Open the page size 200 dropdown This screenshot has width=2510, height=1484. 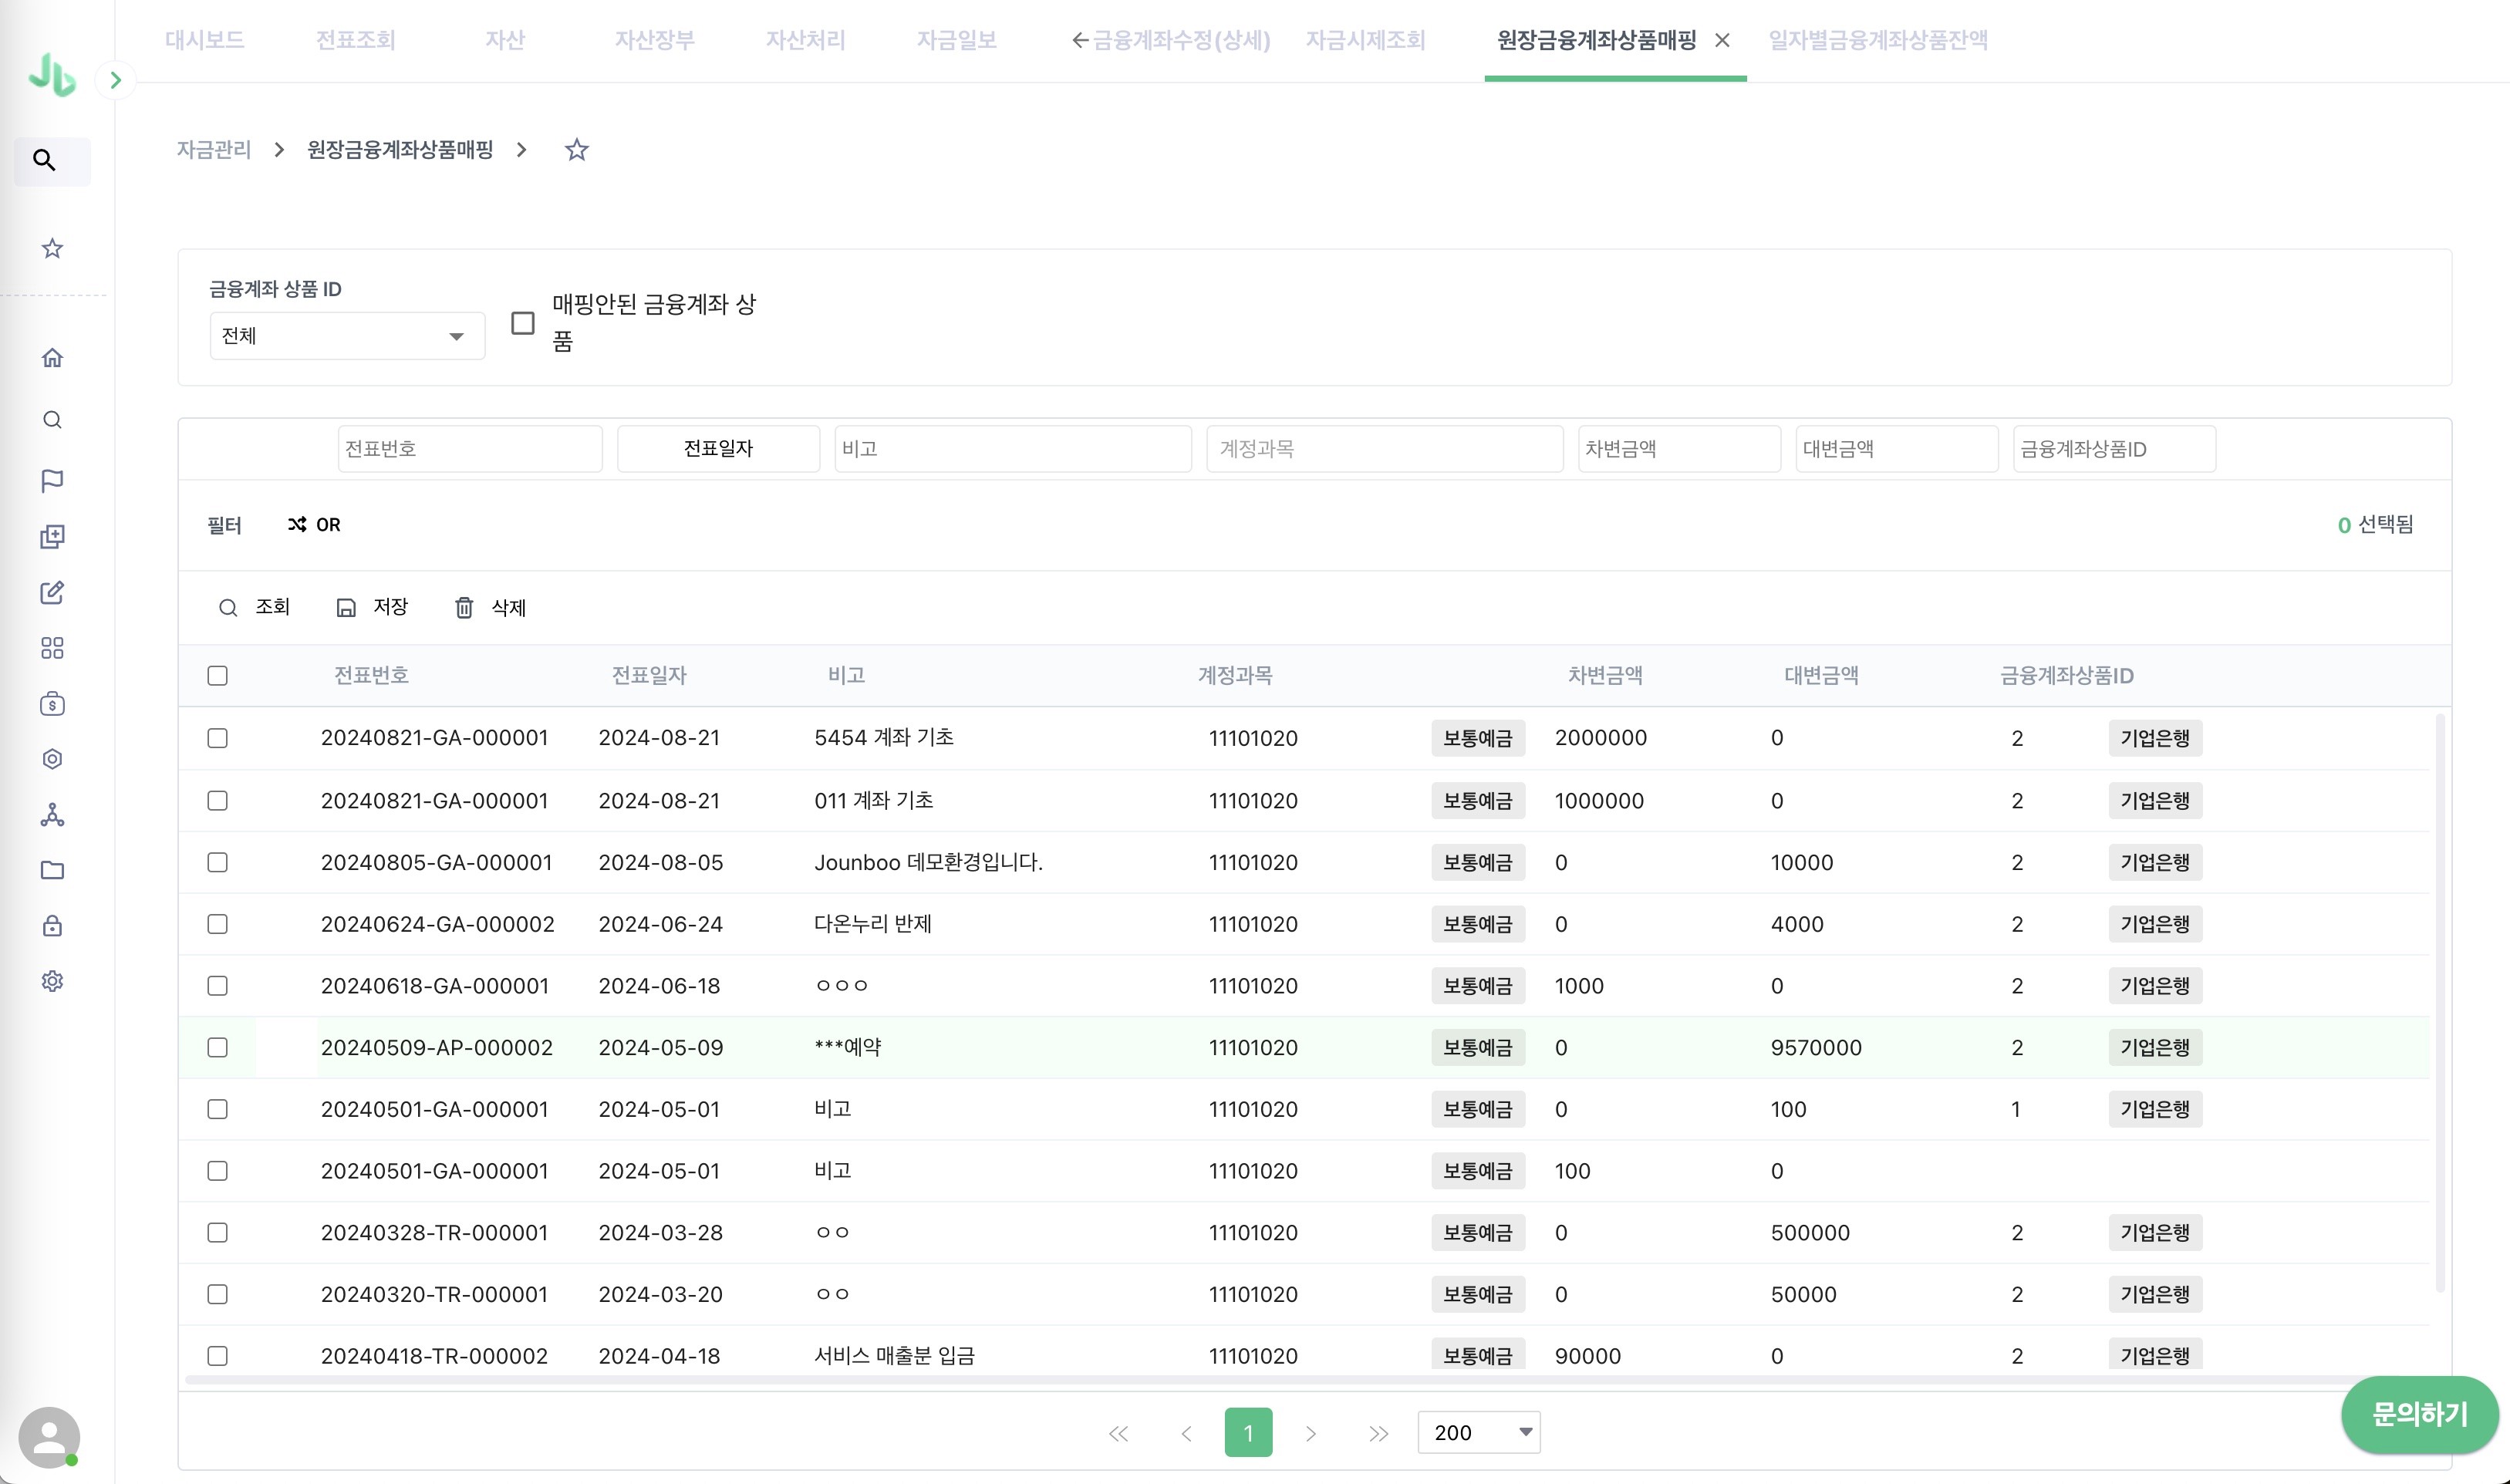click(1478, 1432)
